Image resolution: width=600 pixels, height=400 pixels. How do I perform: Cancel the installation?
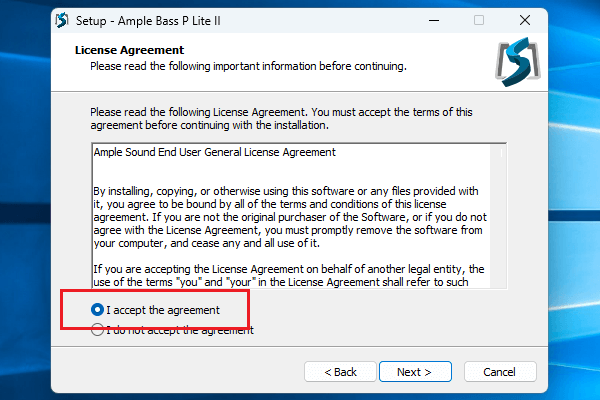point(499,372)
